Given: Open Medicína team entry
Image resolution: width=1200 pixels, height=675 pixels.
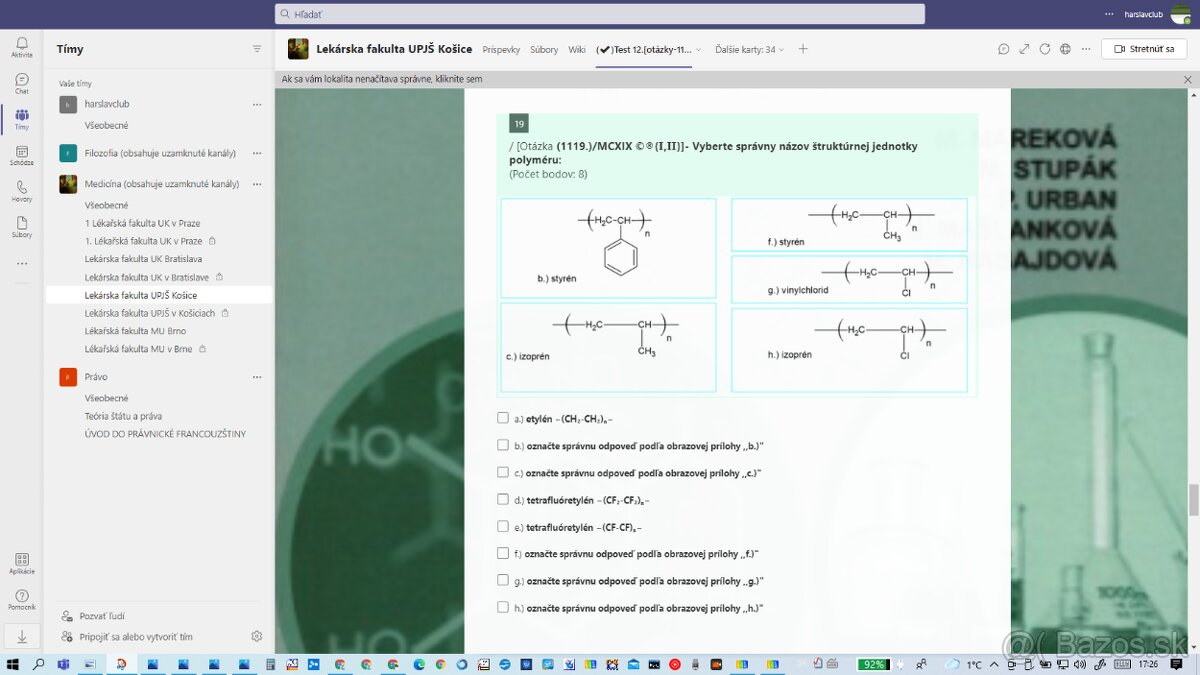Looking at the screenshot, I should click(162, 184).
